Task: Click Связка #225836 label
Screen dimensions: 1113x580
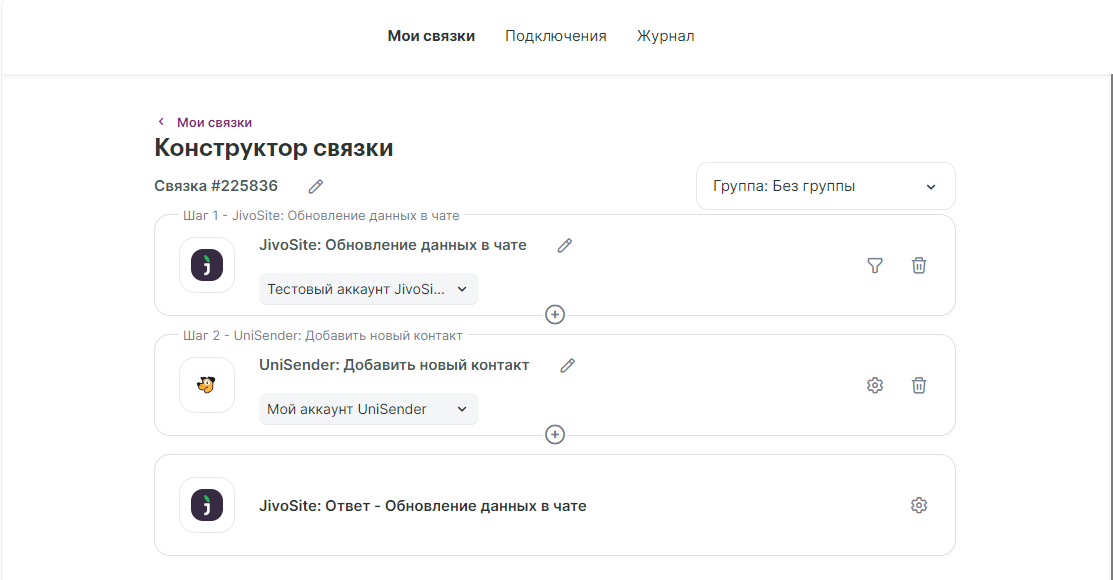Action: 216,186
